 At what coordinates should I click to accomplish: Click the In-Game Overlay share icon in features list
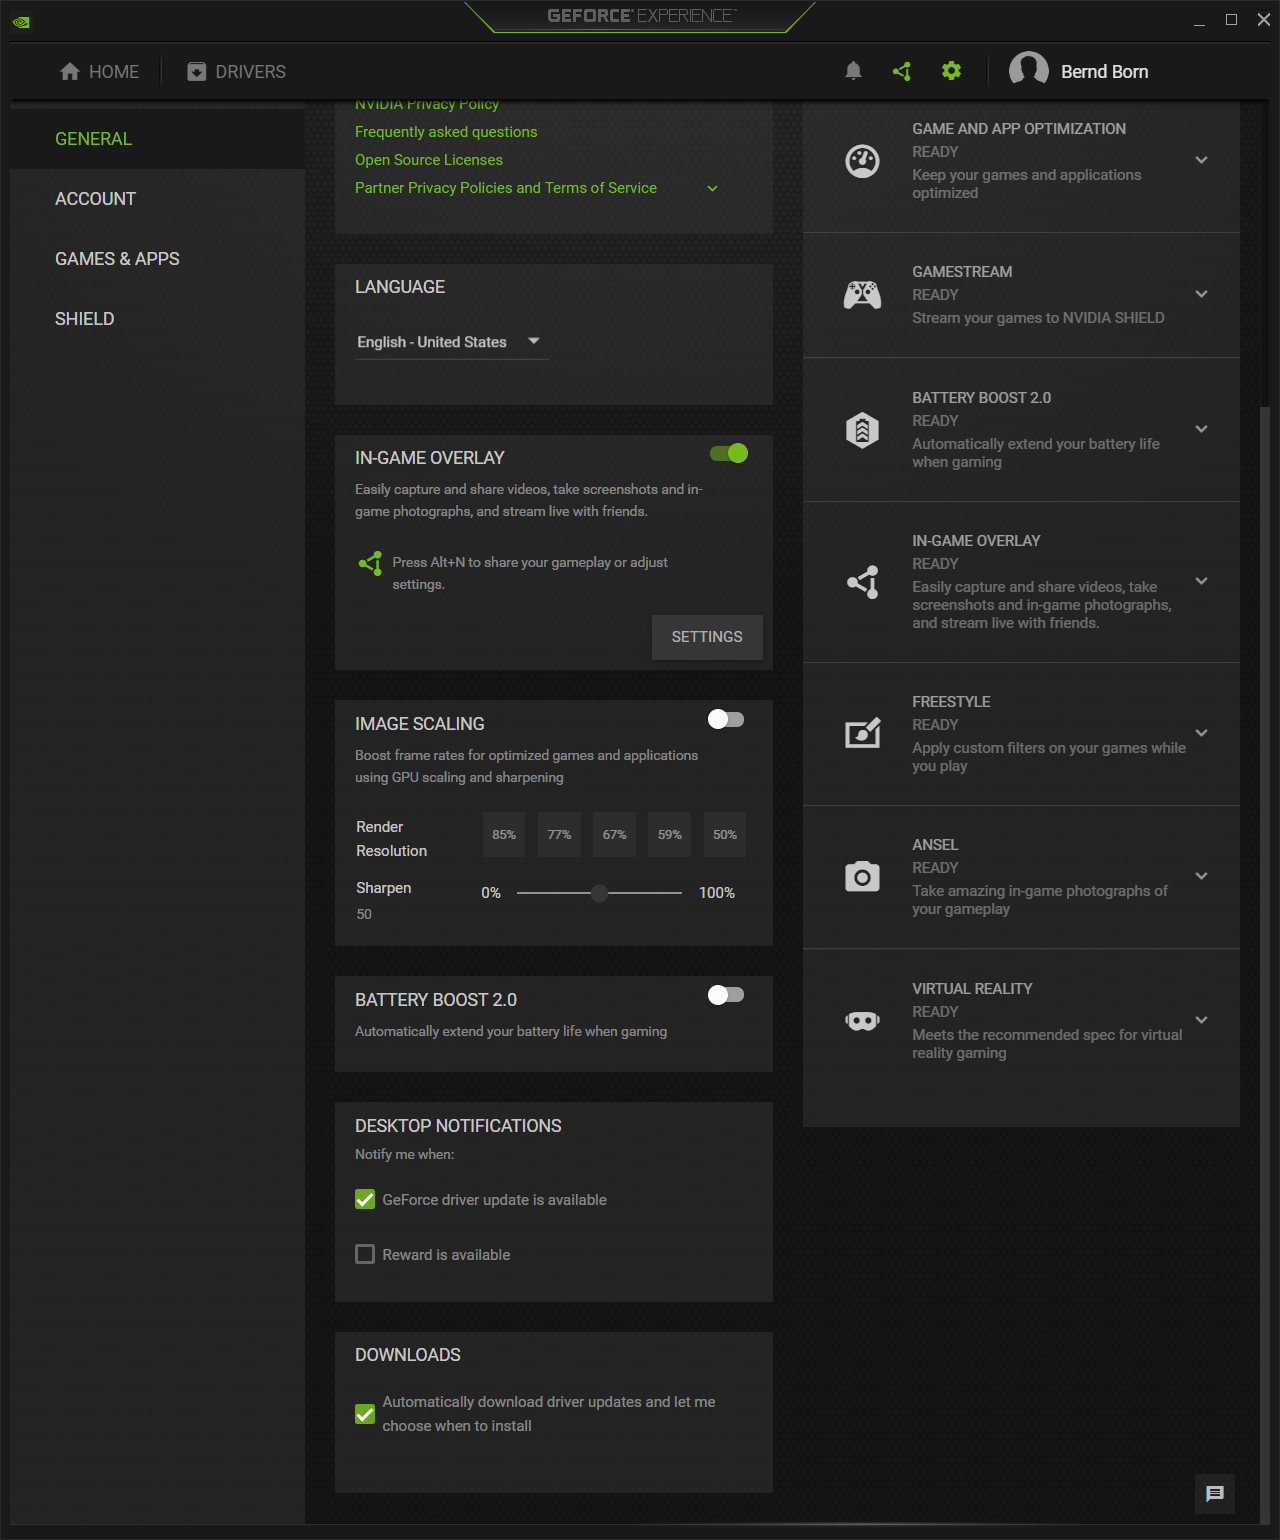pos(862,581)
